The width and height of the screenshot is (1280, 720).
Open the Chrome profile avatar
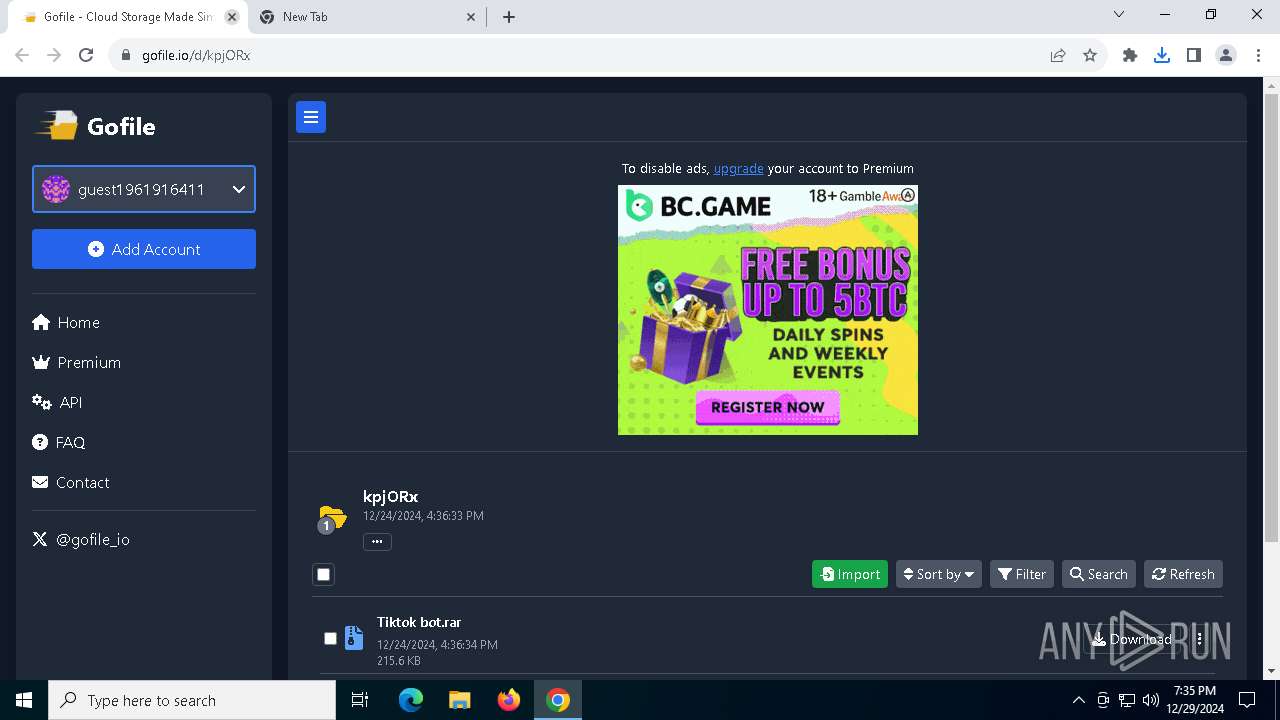point(1226,55)
